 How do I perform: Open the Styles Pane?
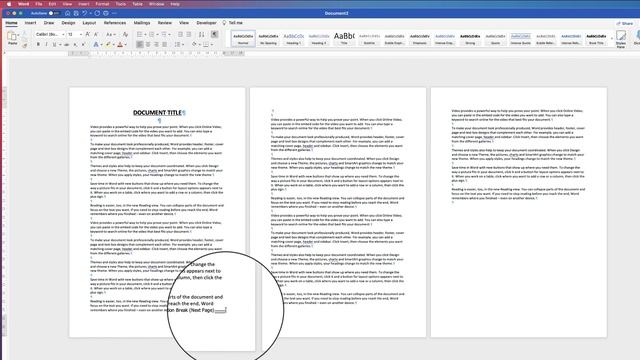(621, 39)
